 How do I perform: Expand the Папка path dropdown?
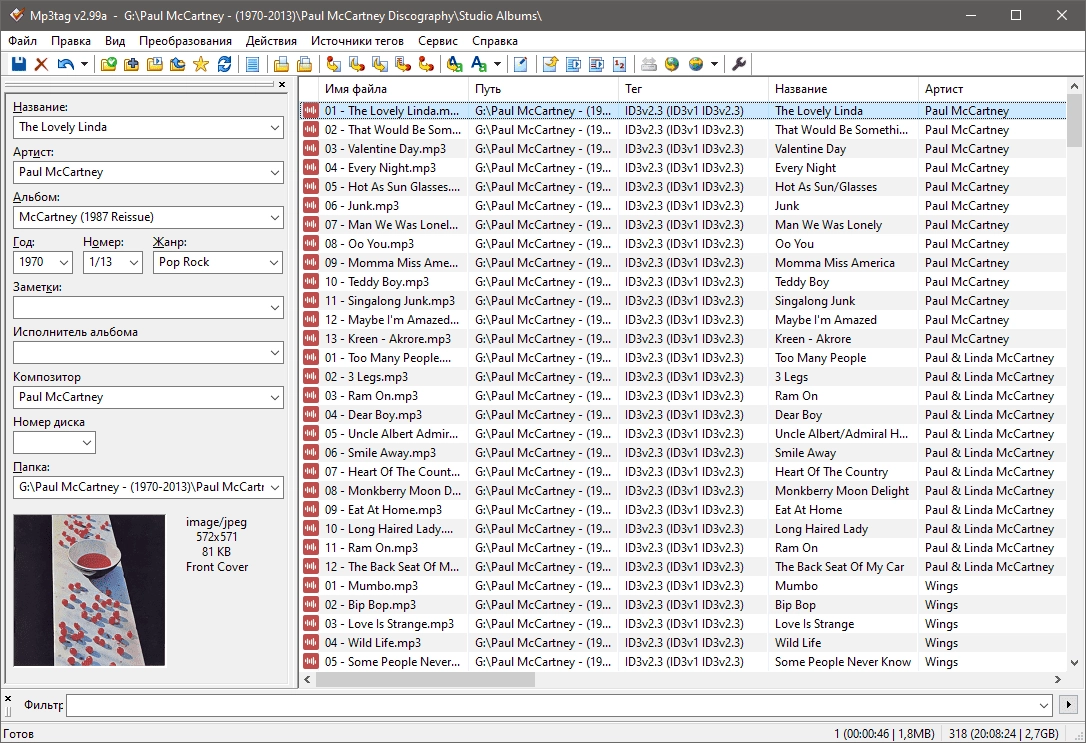tap(274, 487)
